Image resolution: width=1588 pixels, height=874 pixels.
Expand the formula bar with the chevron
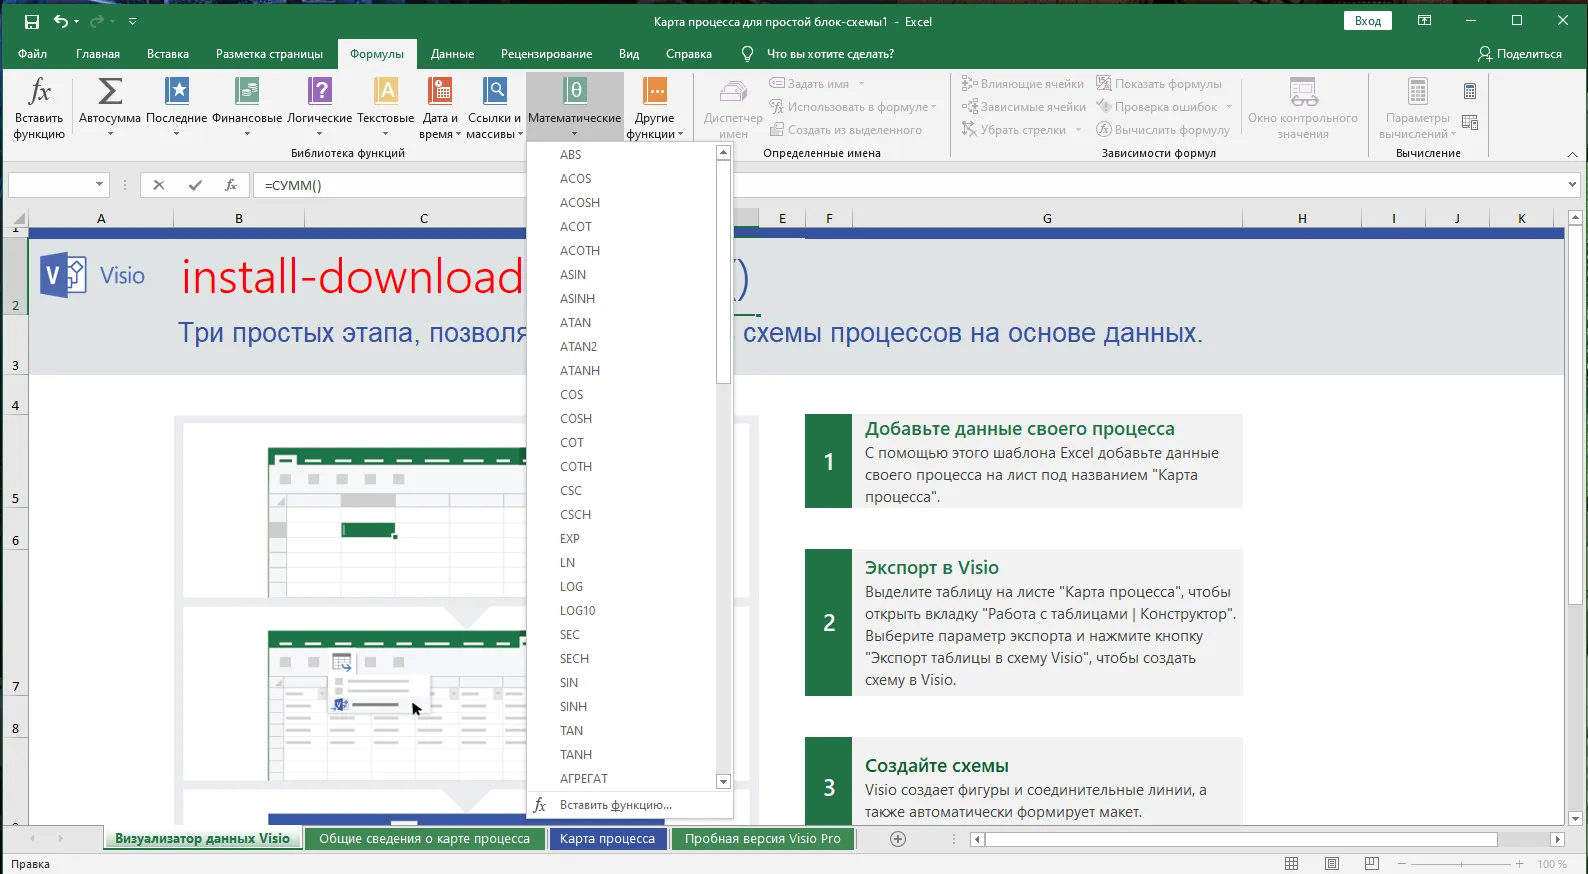click(1572, 184)
